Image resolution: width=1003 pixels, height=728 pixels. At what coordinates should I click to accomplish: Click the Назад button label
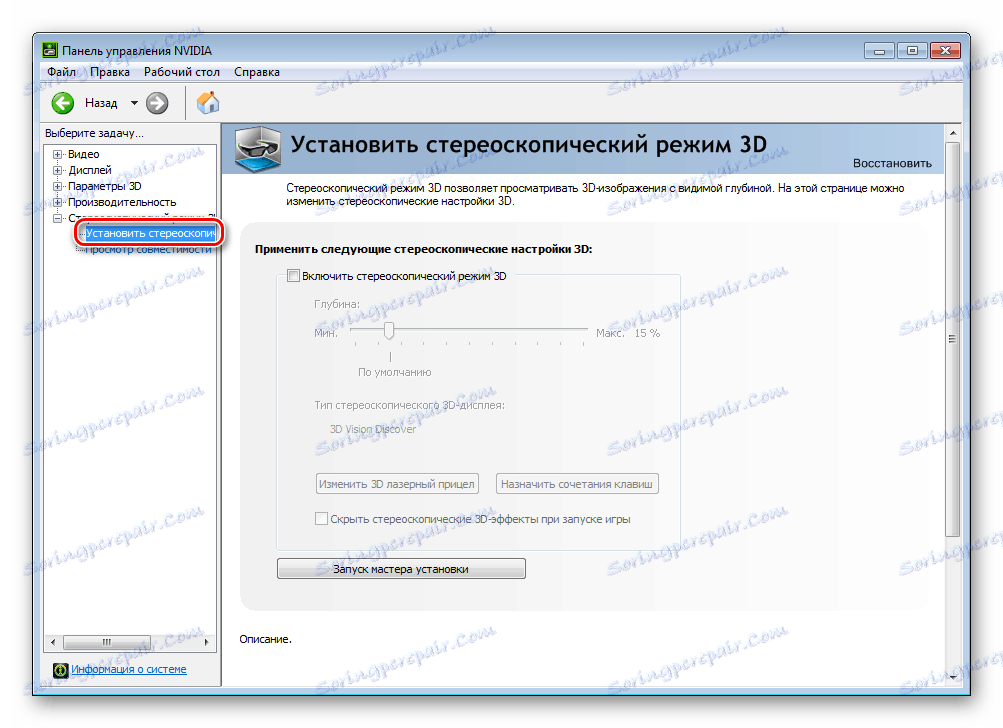tap(101, 103)
